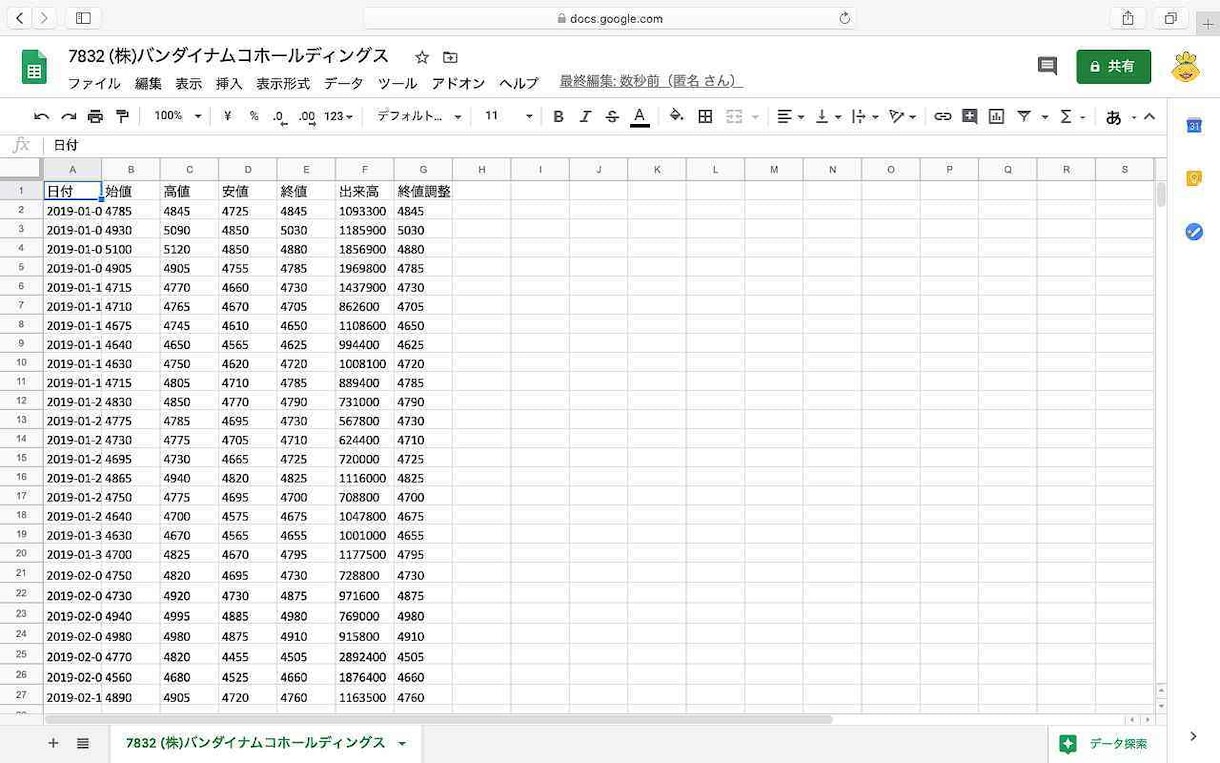
Task: Open text rotation dropdown
Action: [x=902, y=117]
